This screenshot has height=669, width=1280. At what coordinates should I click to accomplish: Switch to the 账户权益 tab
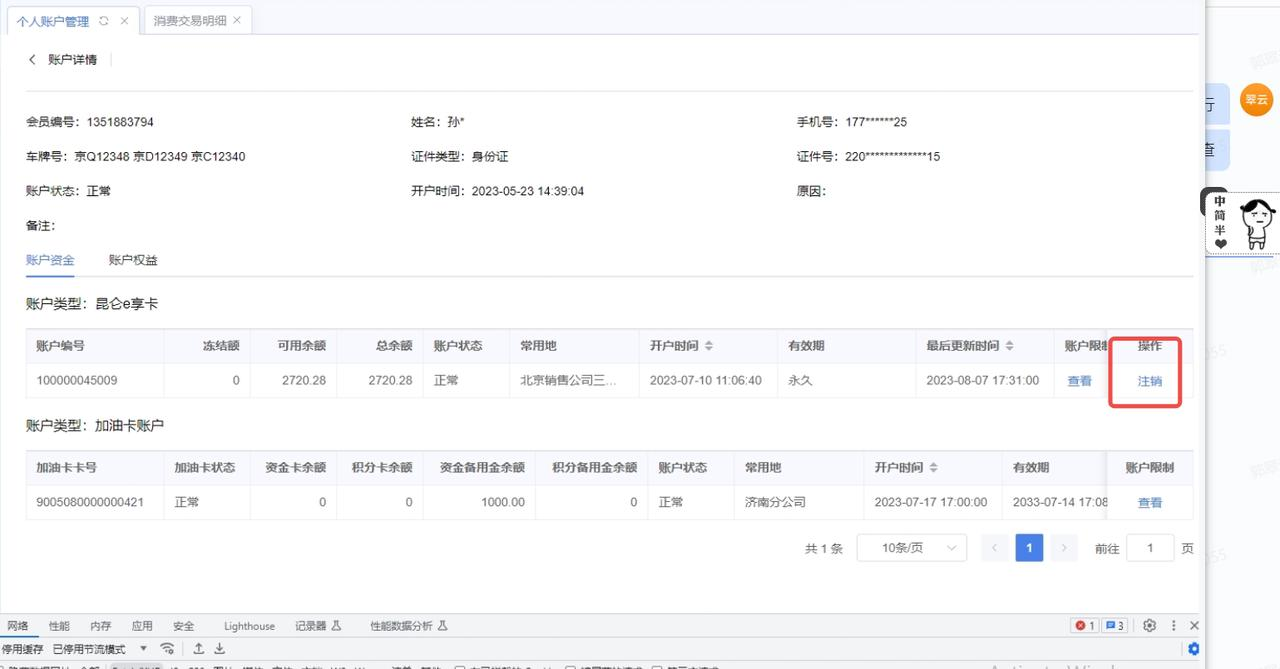tap(133, 260)
